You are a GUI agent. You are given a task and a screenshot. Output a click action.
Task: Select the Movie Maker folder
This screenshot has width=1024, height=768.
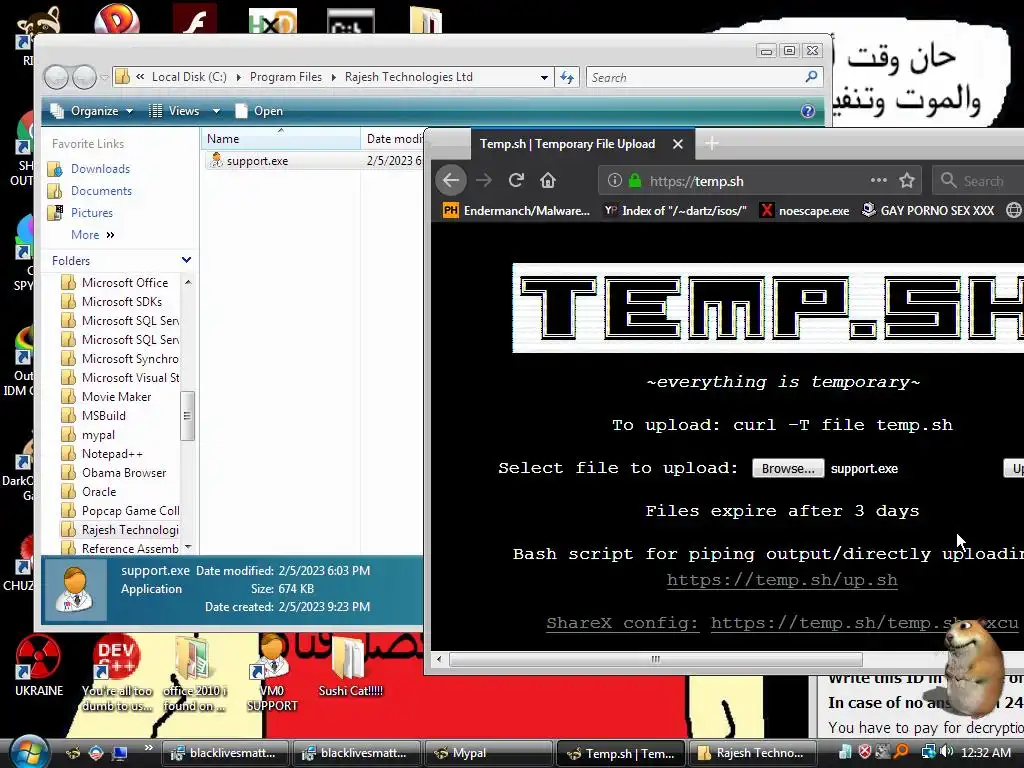(x=116, y=397)
